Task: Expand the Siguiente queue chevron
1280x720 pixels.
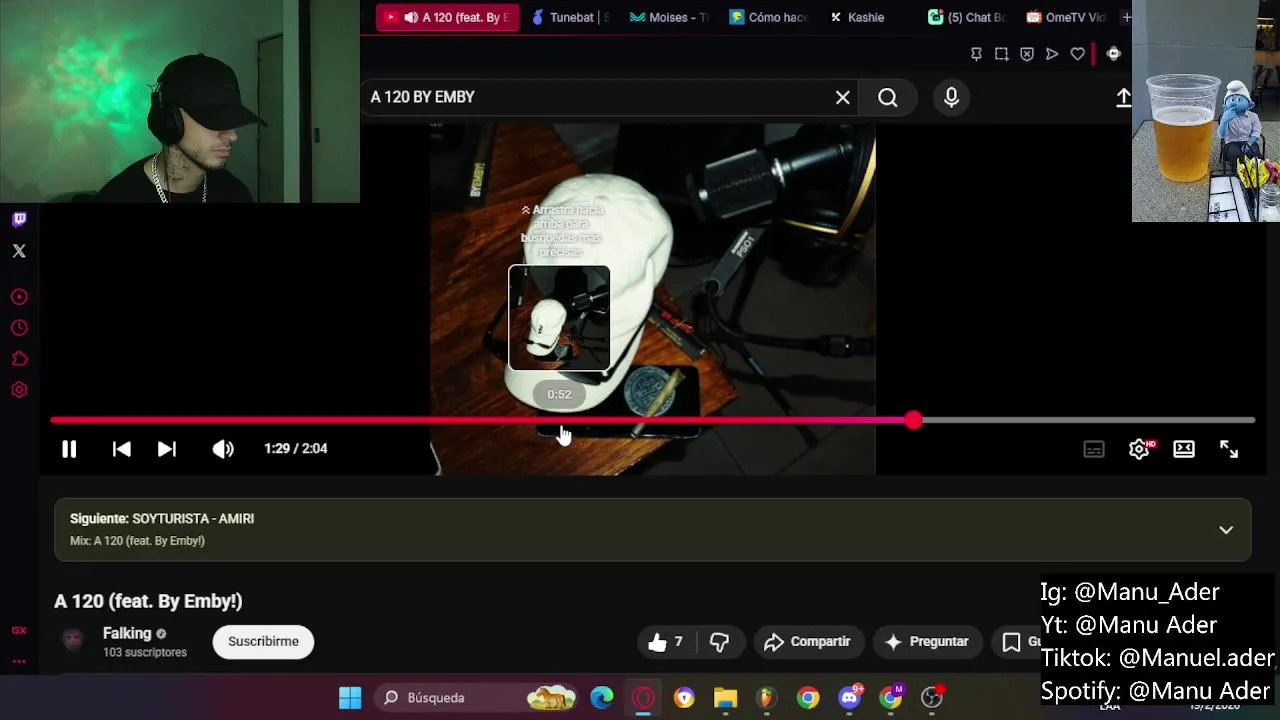Action: [1226, 530]
